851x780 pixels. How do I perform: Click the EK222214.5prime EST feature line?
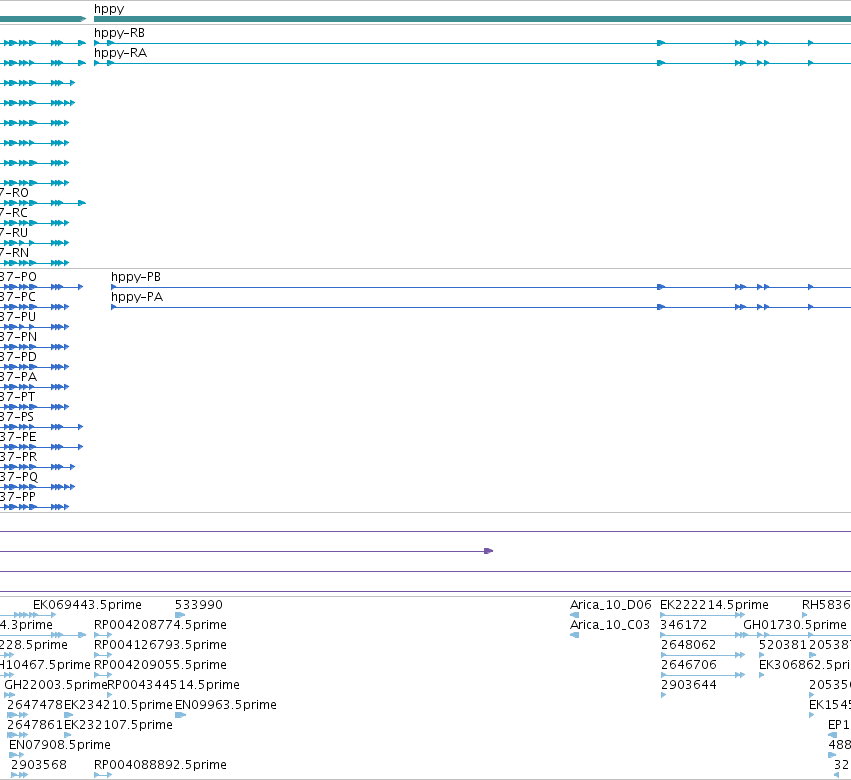(702, 615)
